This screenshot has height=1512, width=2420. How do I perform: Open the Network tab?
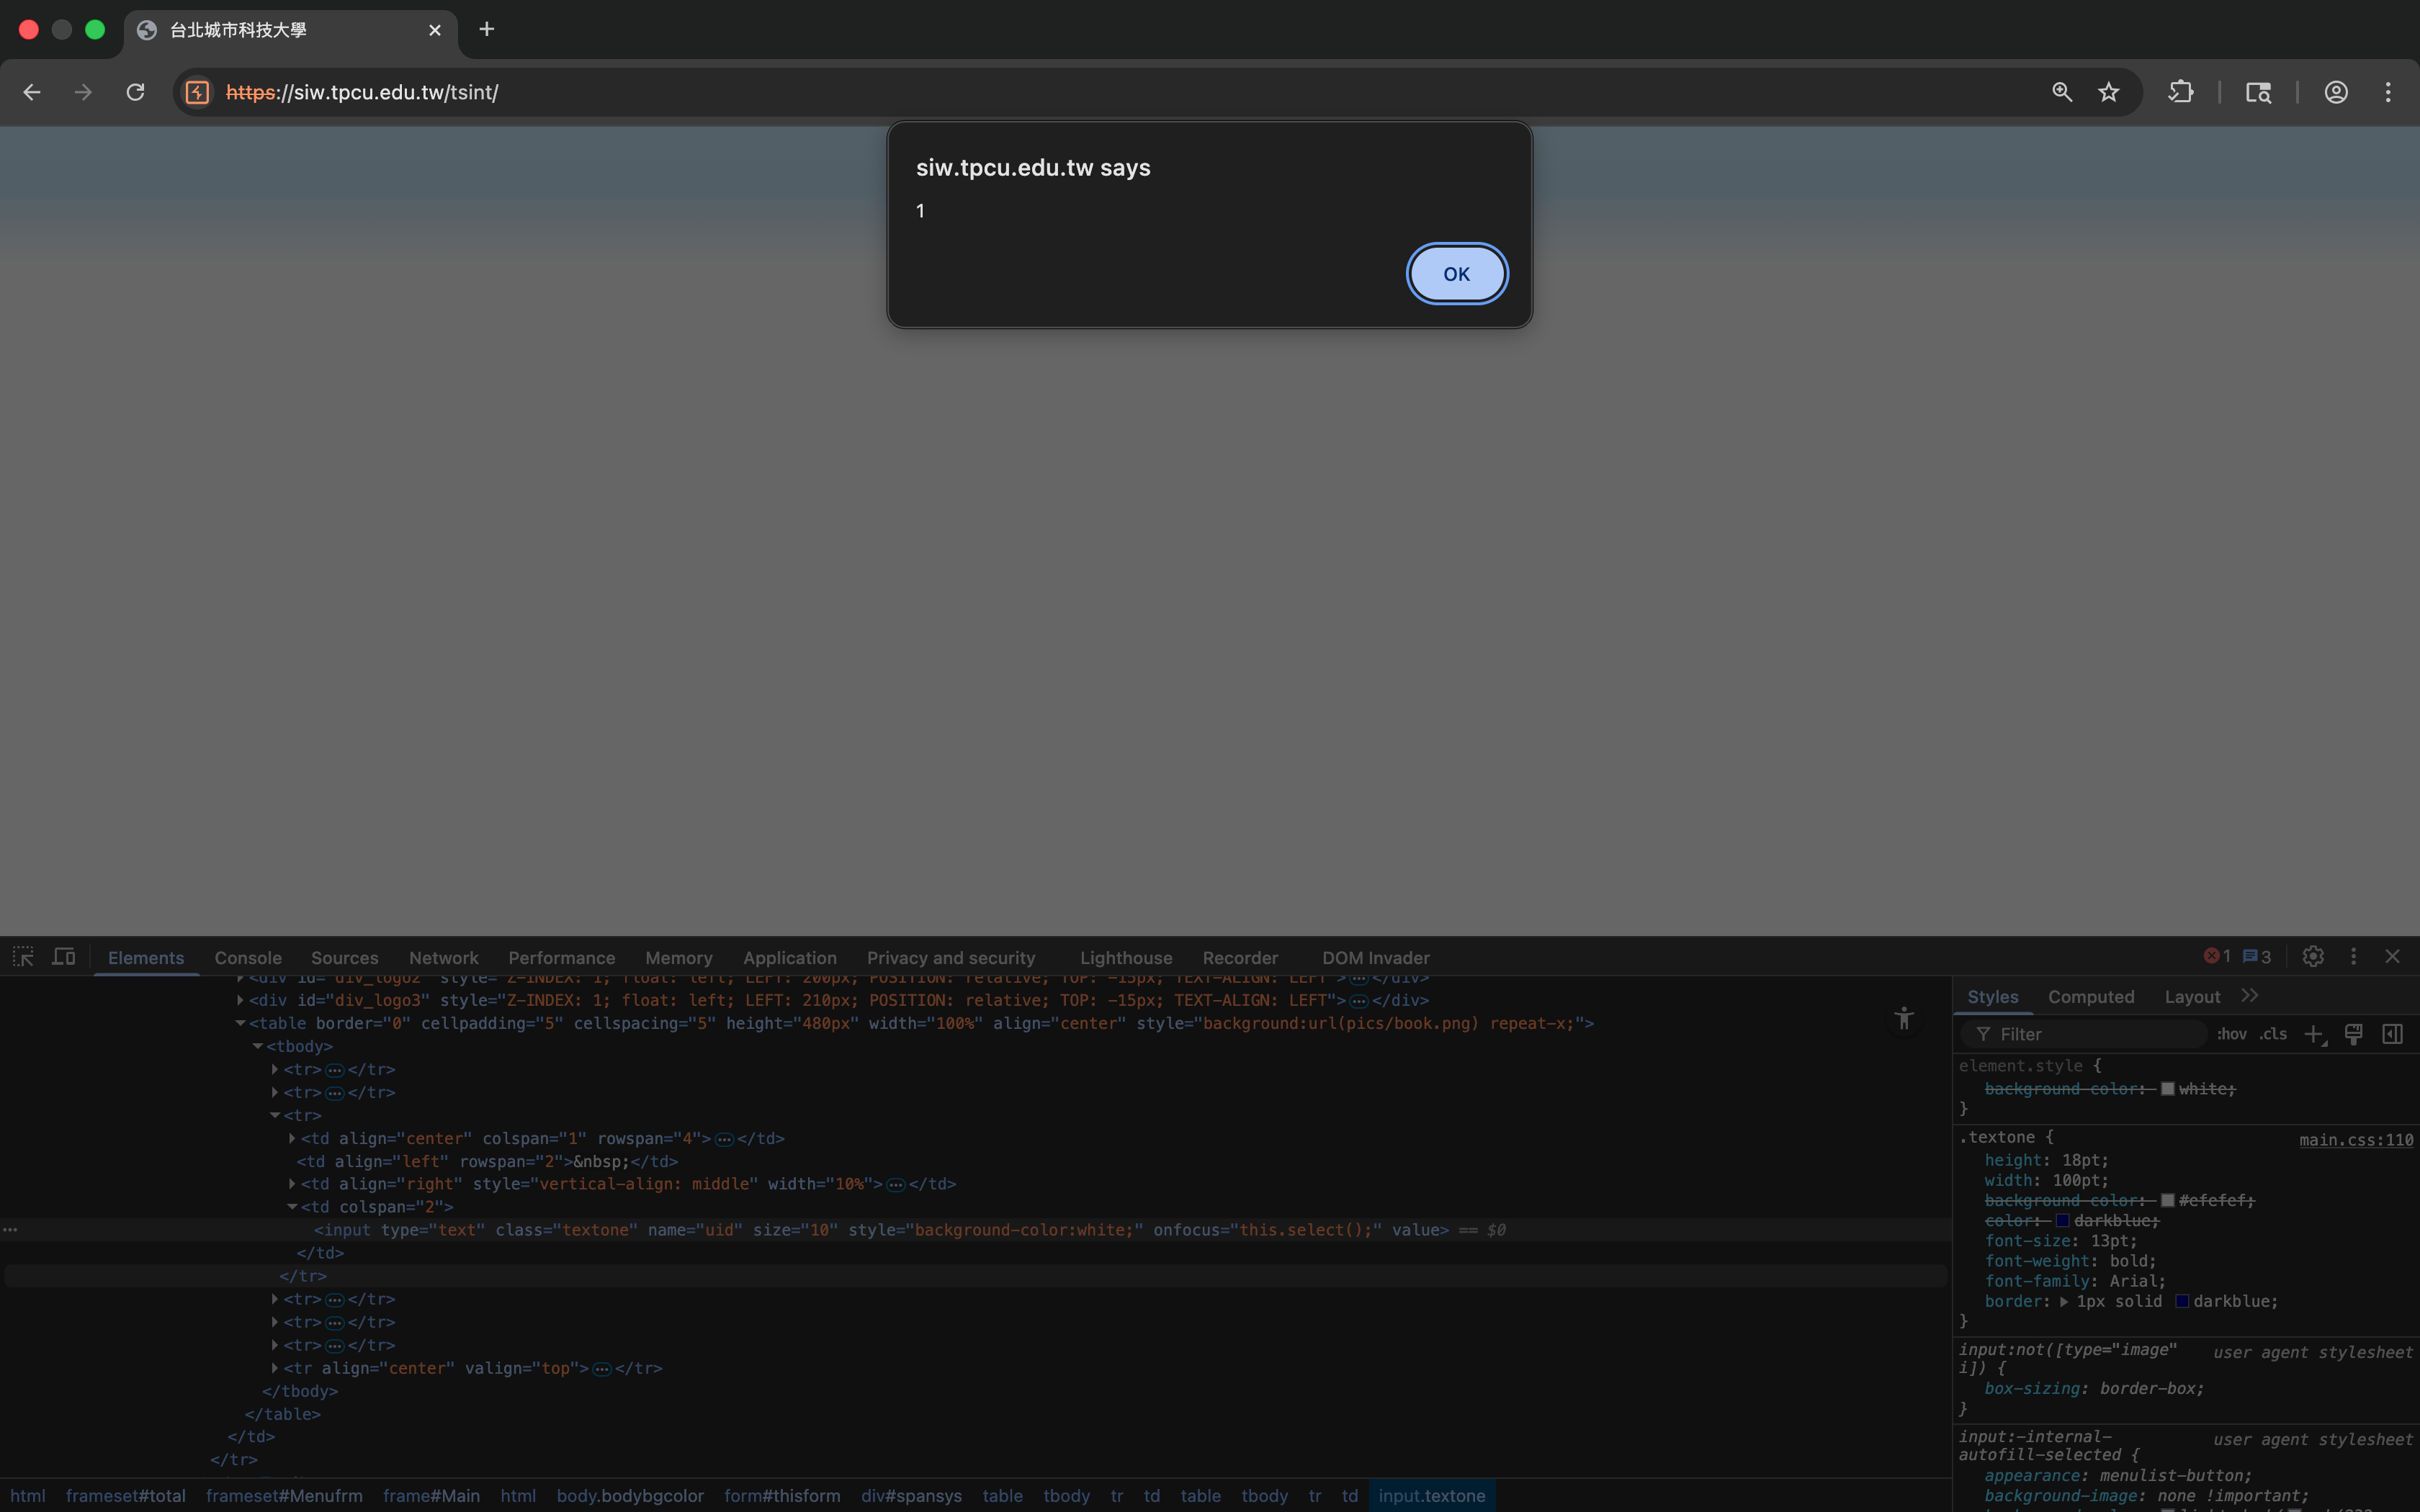click(x=444, y=958)
